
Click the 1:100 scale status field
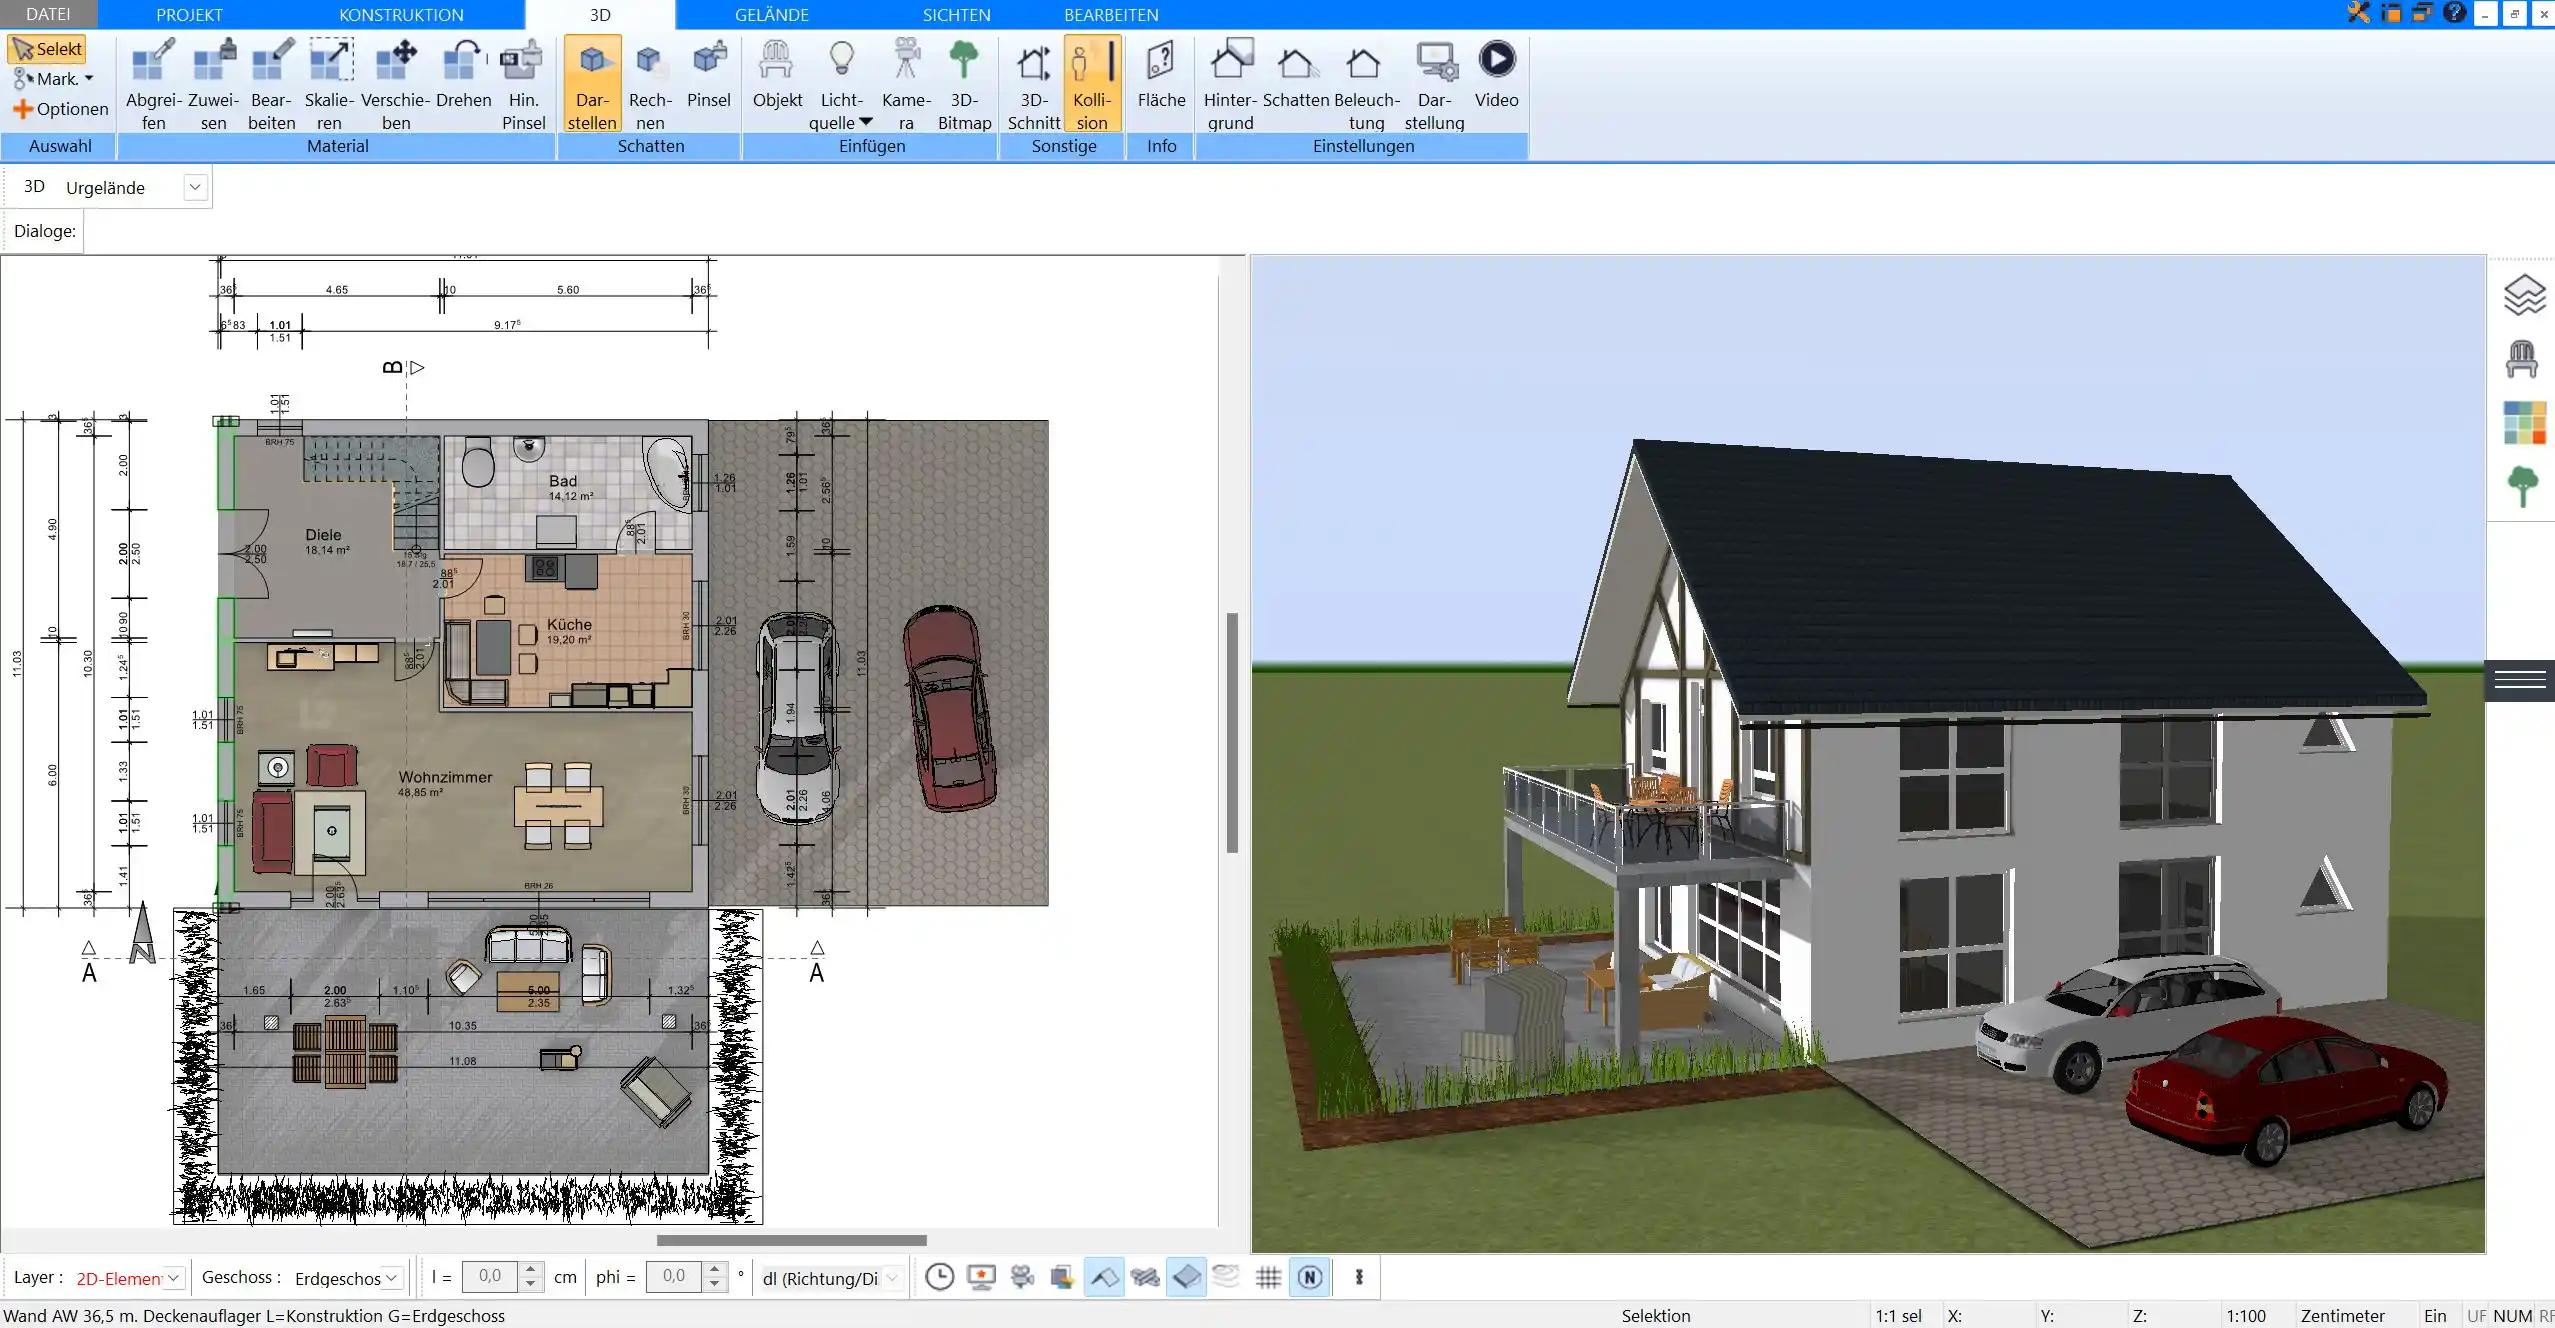tap(2246, 1316)
